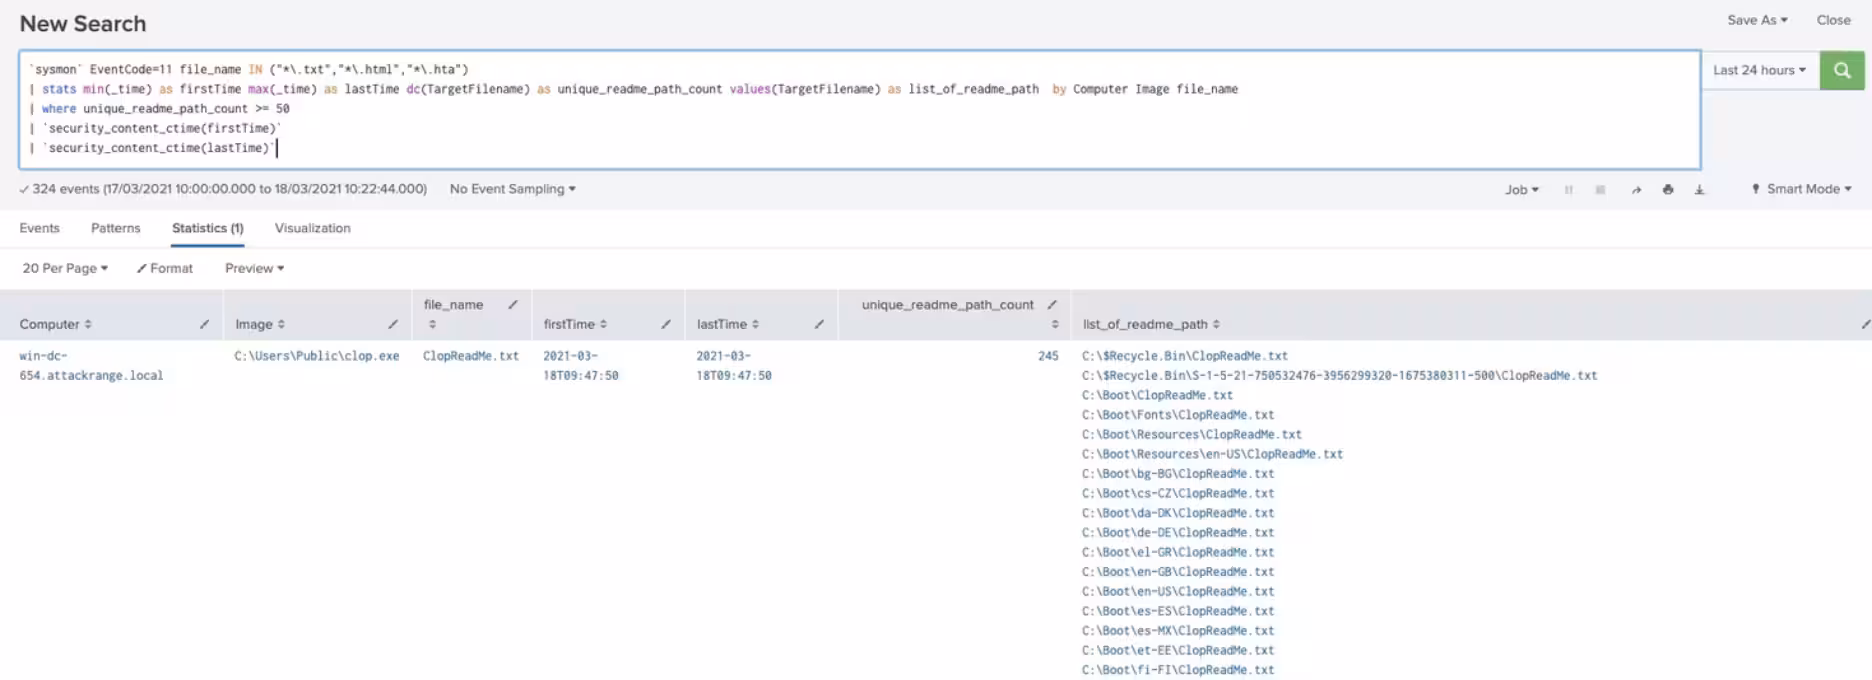Share the search job results
This screenshot has height=680, width=1872.
point(1636,190)
